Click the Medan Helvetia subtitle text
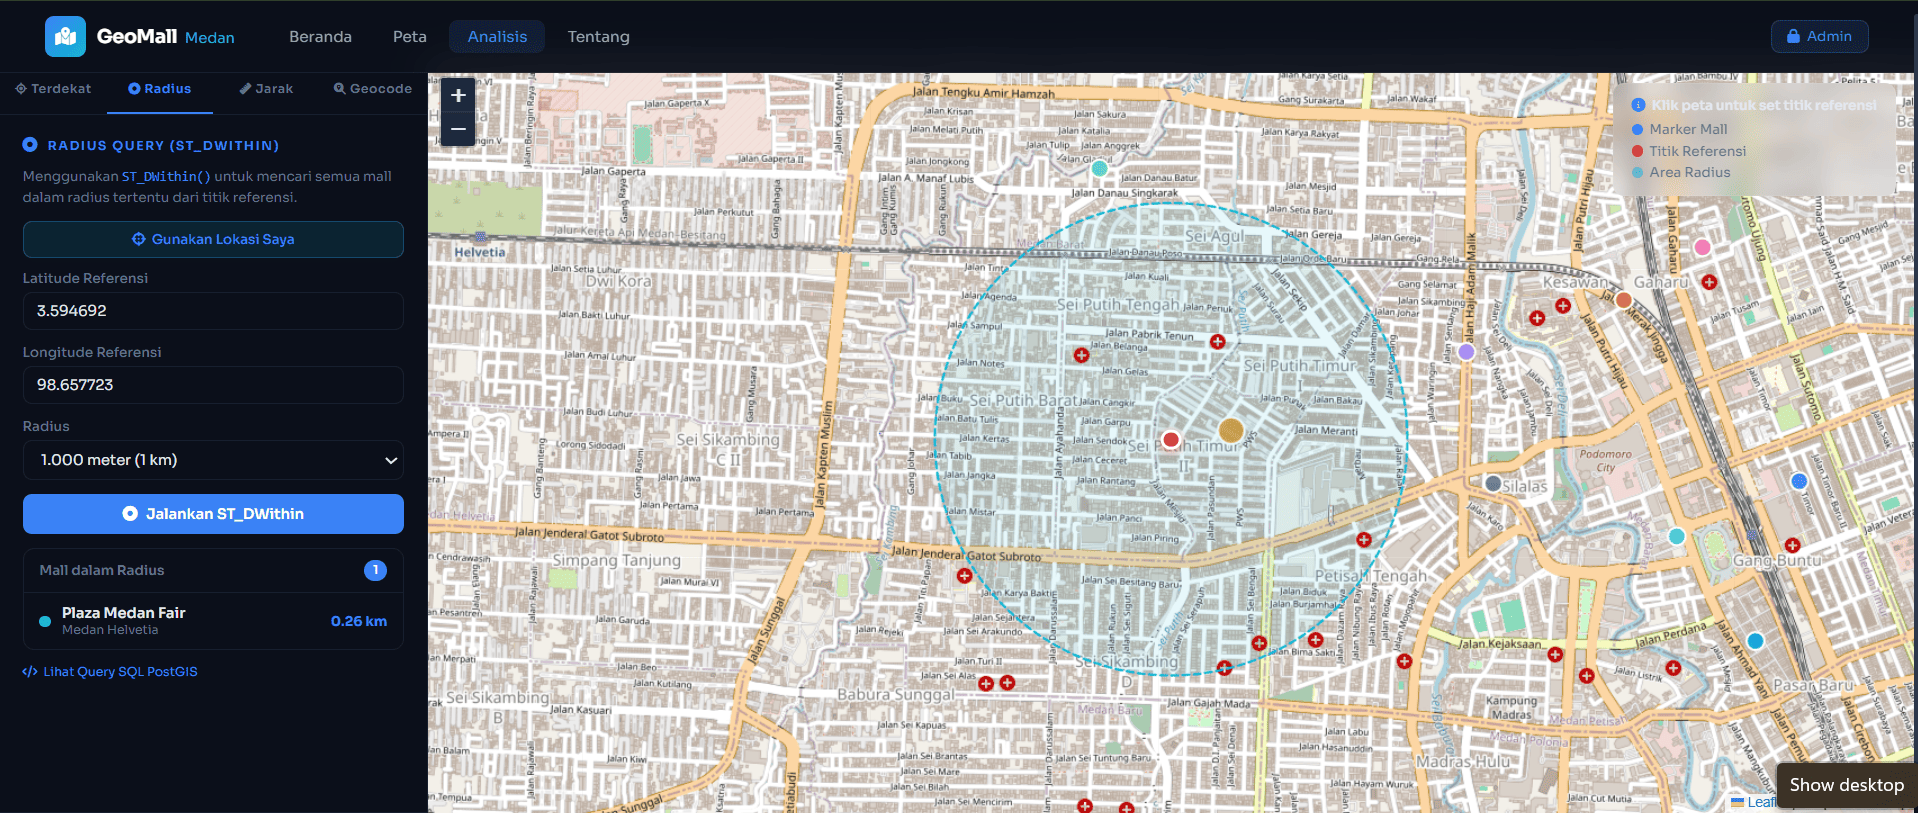 (x=110, y=630)
